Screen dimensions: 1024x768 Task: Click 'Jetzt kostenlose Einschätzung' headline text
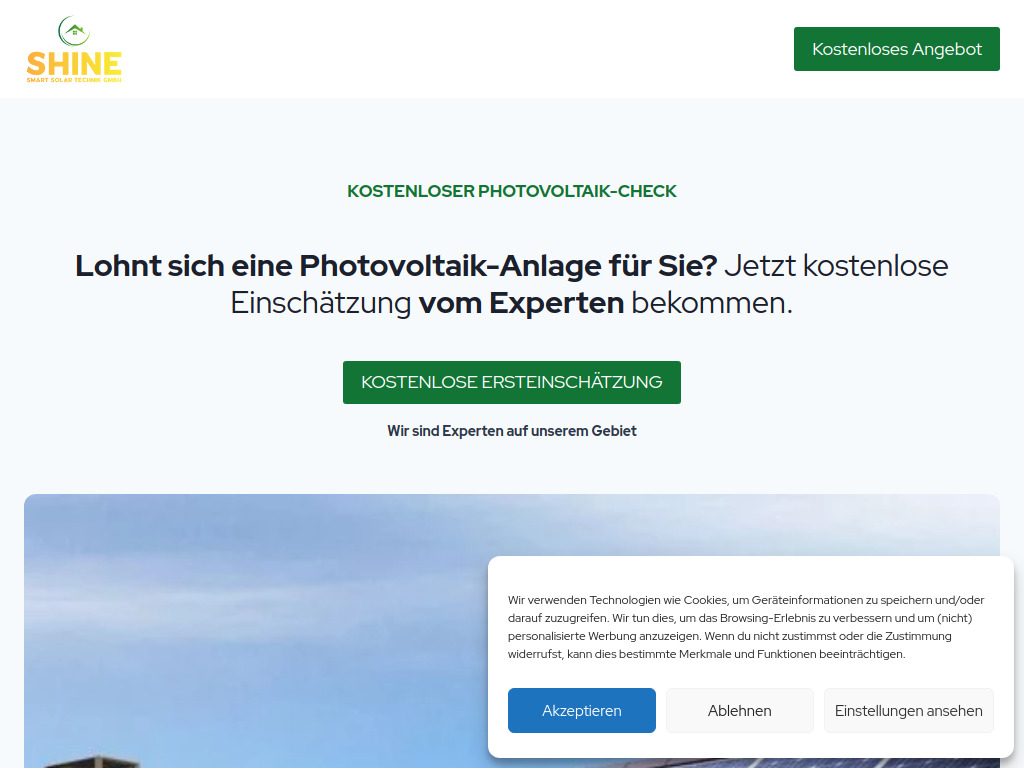(838, 266)
